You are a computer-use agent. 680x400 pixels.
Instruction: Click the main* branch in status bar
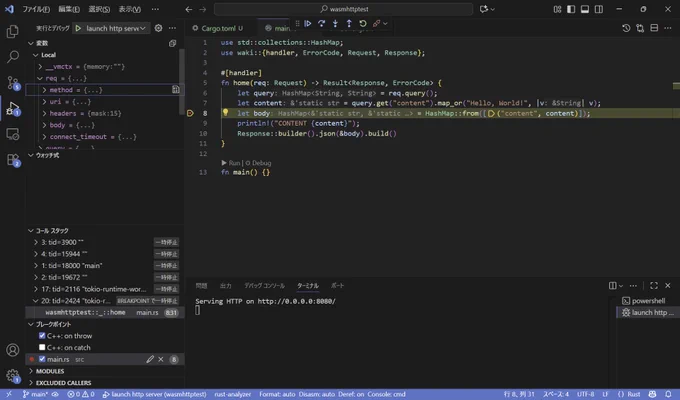pos(35,394)
